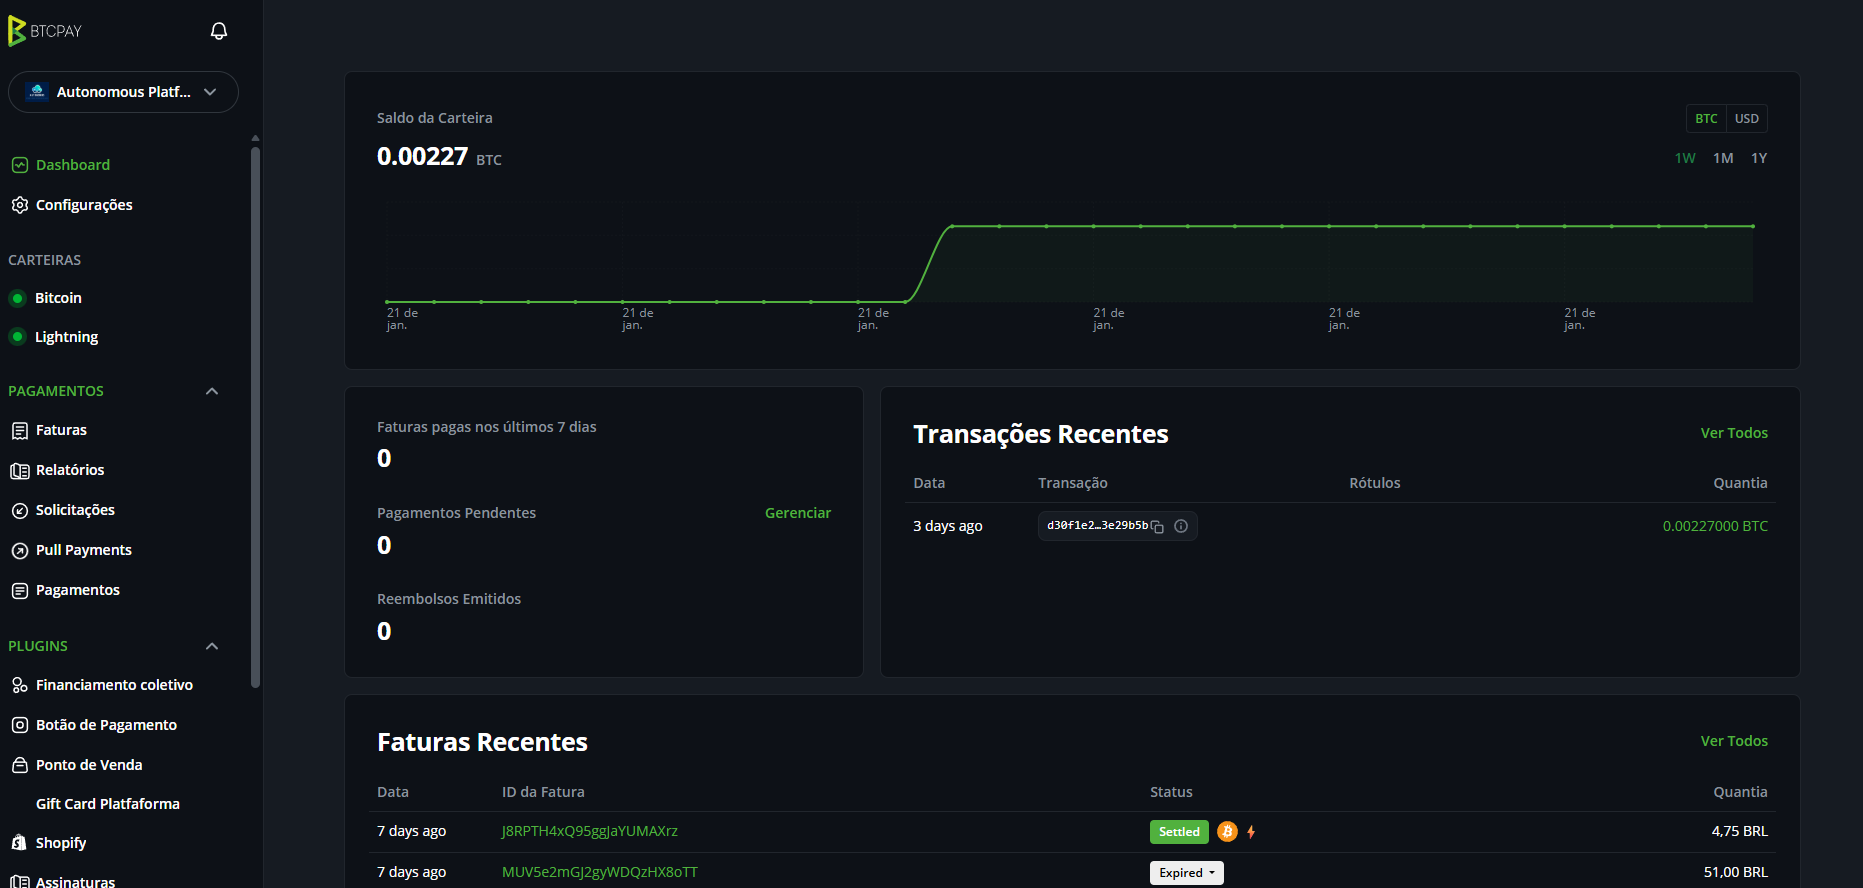Open Configurações gear icon

[19, 205]
